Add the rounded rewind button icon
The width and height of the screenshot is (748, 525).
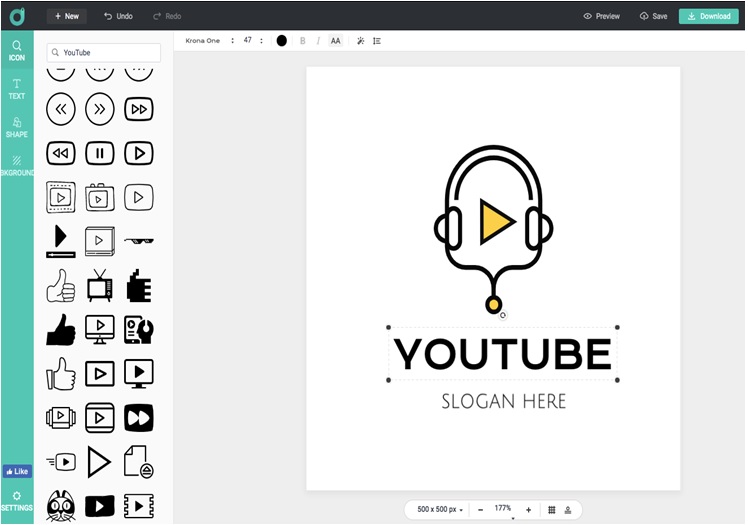[61, 153]
